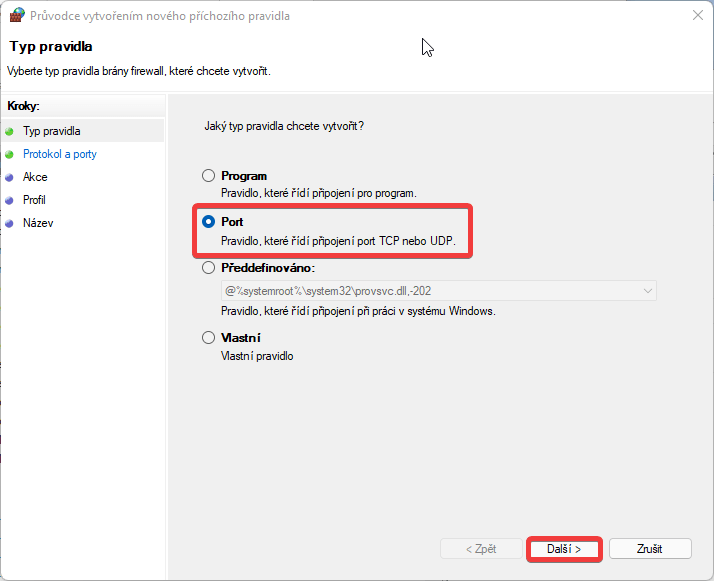Viewport: 714px width, 581px height.
Task: Click purple bullet beside Profil step
Action: click(x=10, y=200)
